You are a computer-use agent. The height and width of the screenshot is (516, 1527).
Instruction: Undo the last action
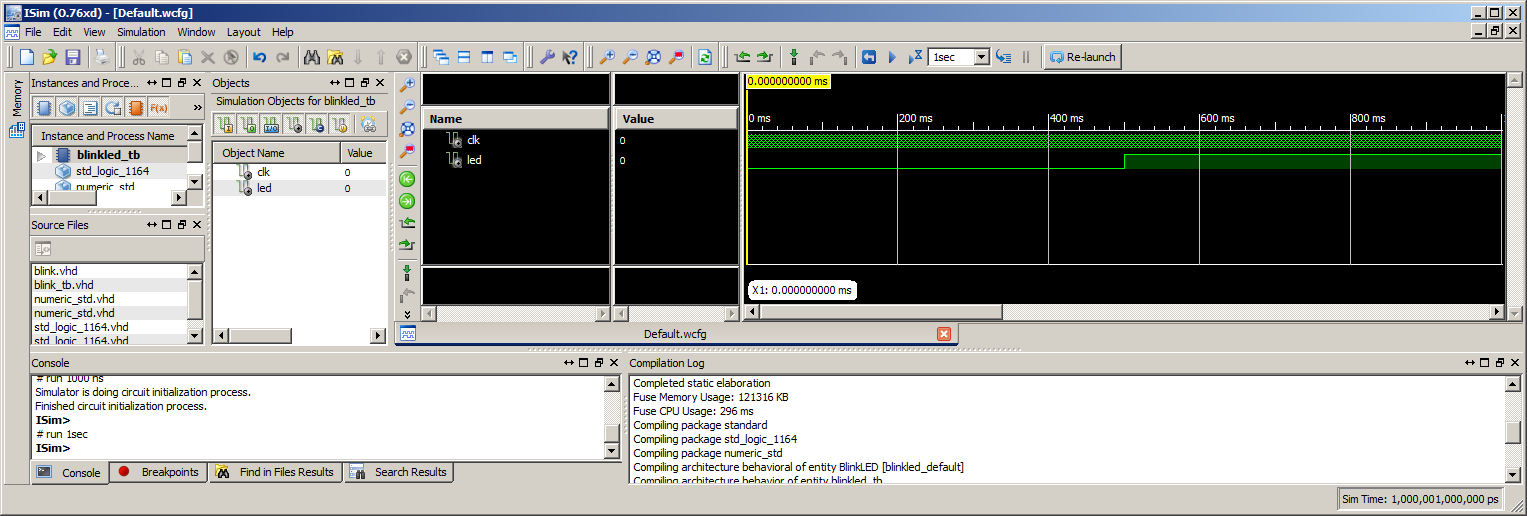point(260,57)
